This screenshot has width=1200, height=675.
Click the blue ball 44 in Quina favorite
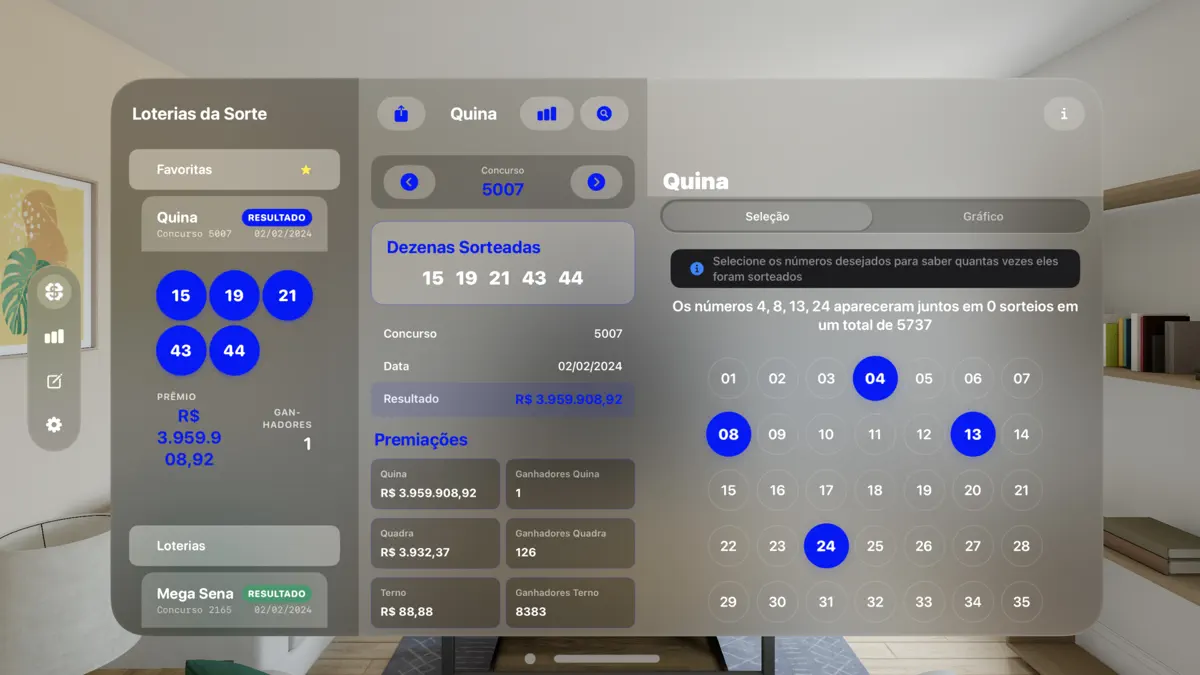[x=234, y=351]
